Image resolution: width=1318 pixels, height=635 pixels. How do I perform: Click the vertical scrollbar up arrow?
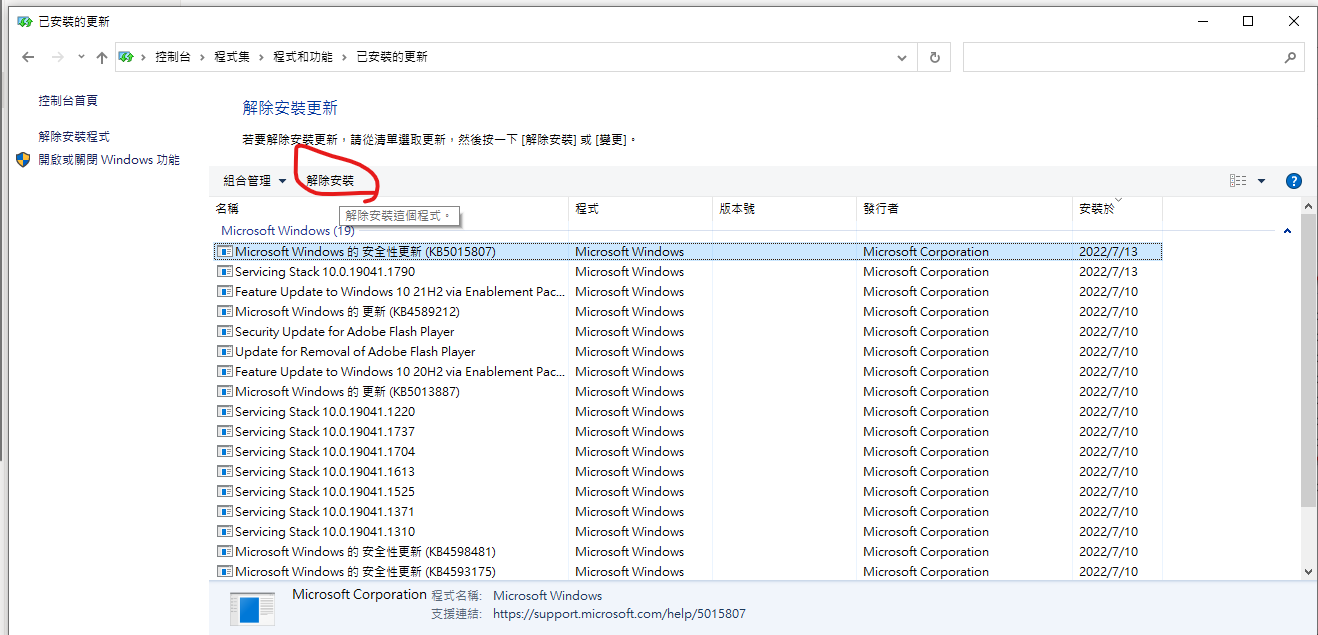pyautogui.click(x=1308, y=206)
